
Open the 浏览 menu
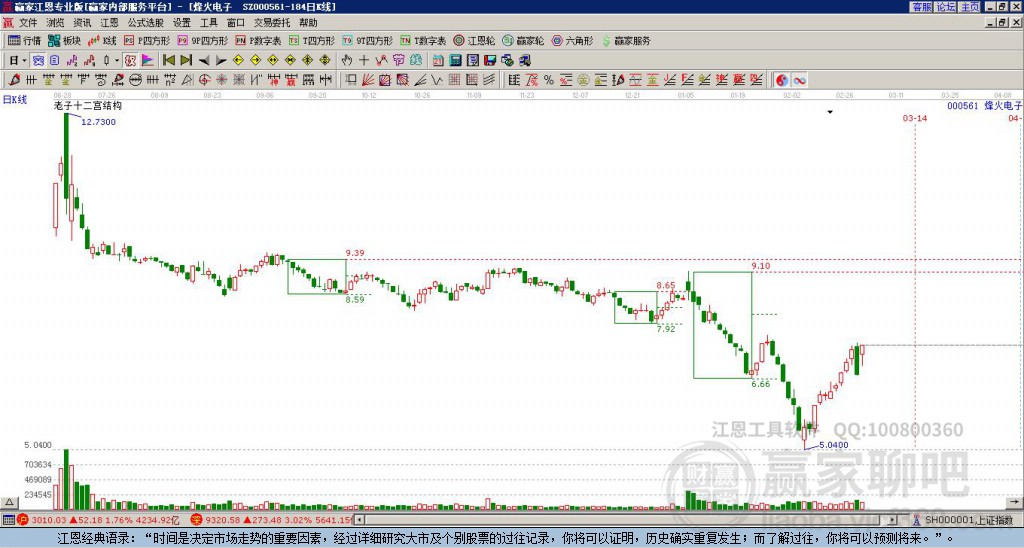pyautogui.click(x=56, y=23)
